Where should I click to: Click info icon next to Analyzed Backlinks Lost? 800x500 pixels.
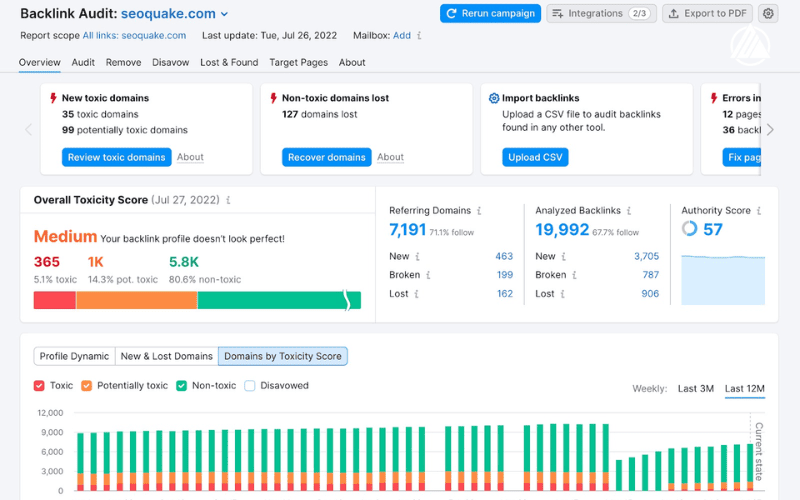pos(562,294)
